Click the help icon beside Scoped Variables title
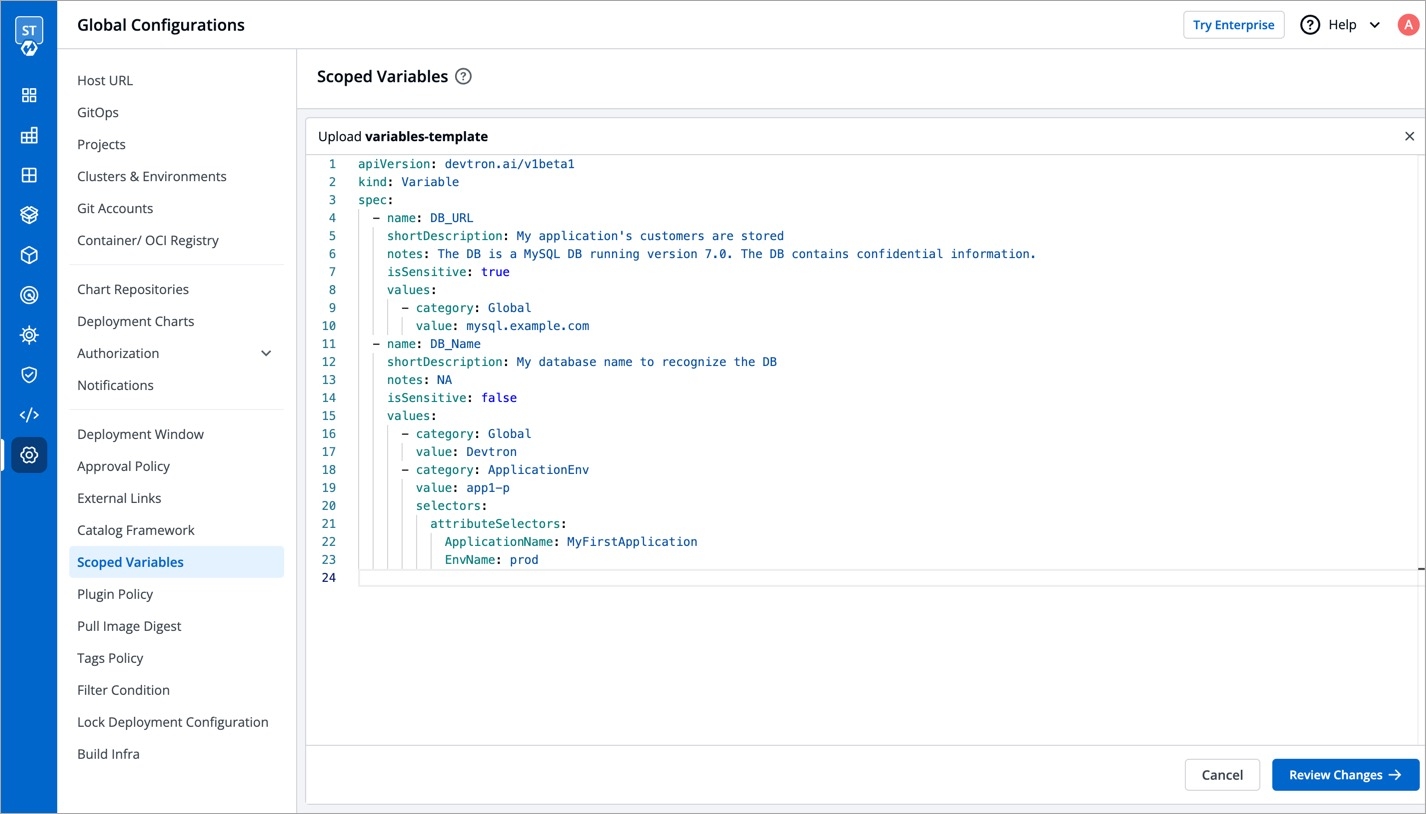The height and width of the screenshot is (814, 1426). tap(463, 77)
